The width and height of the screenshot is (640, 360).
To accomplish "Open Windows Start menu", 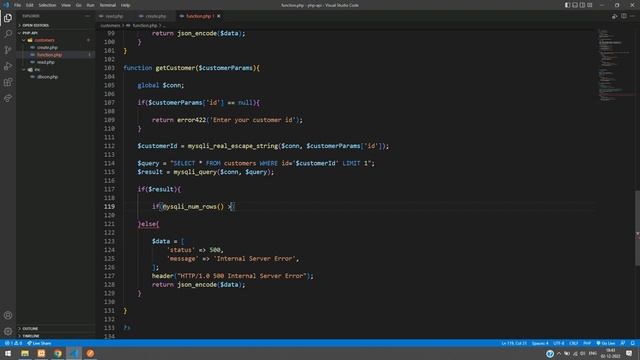I will pos(8,353).
